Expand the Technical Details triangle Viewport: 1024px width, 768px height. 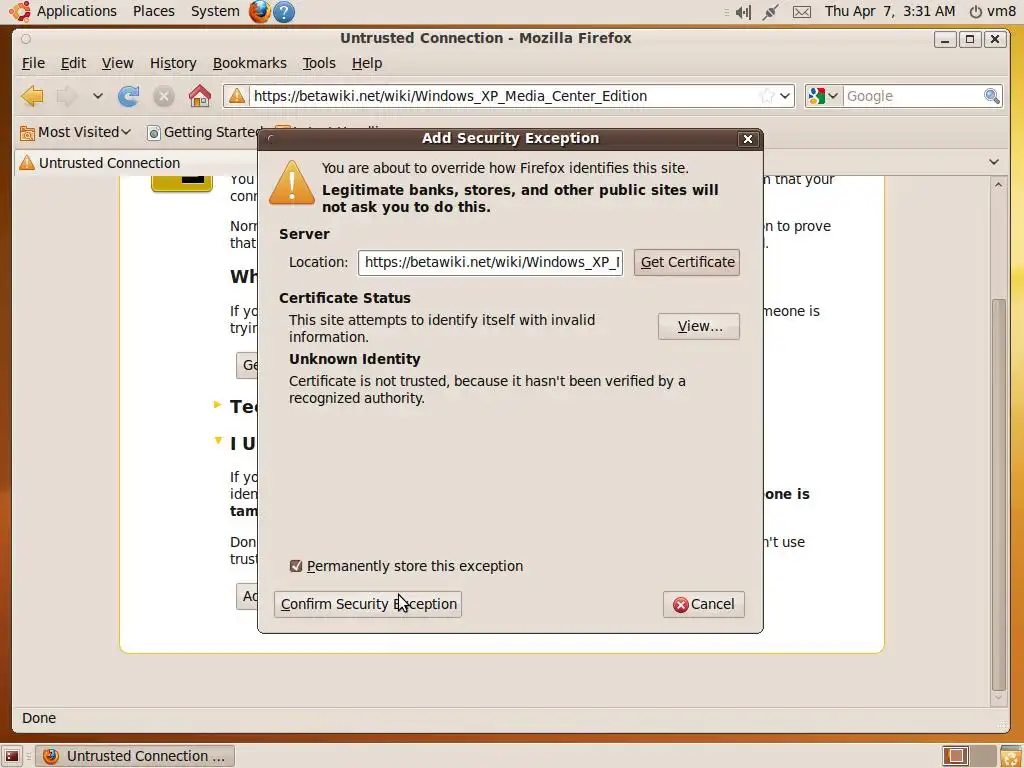pyautogui.click(x=217, y=406)
